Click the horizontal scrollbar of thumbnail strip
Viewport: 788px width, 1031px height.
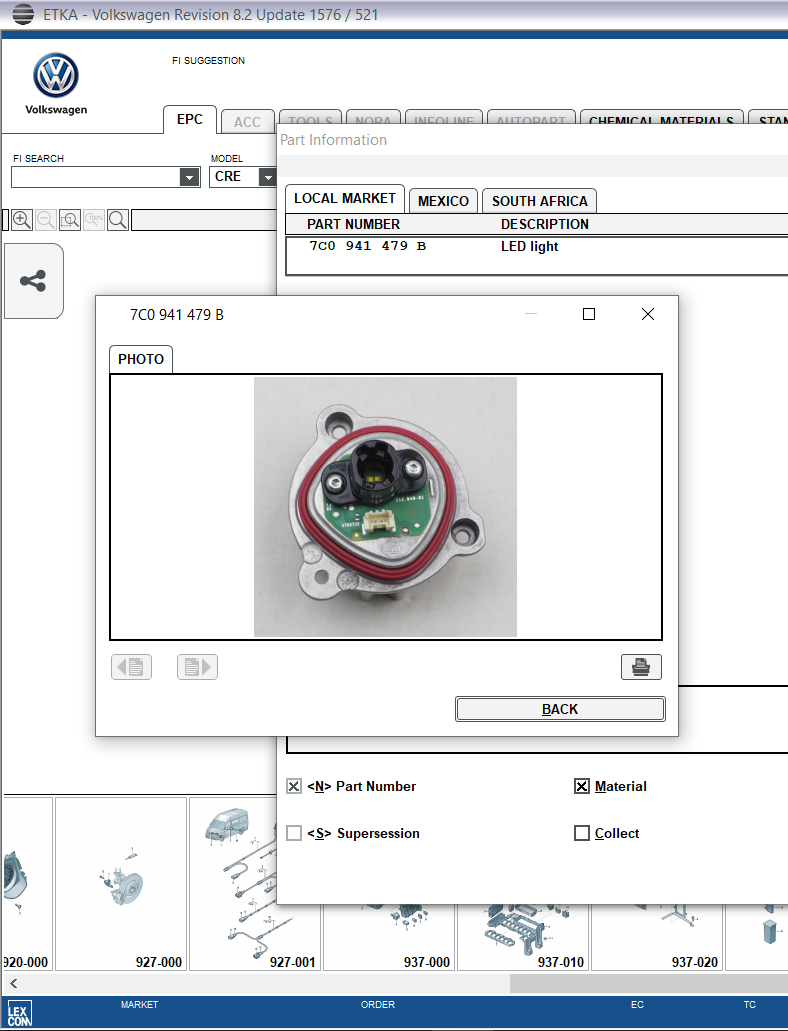click(x=648, y=984)
